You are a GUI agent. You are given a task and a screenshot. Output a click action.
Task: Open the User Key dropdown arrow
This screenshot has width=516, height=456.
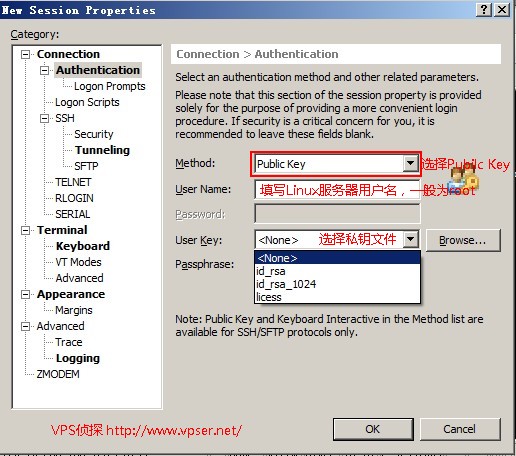pos(410,240)
